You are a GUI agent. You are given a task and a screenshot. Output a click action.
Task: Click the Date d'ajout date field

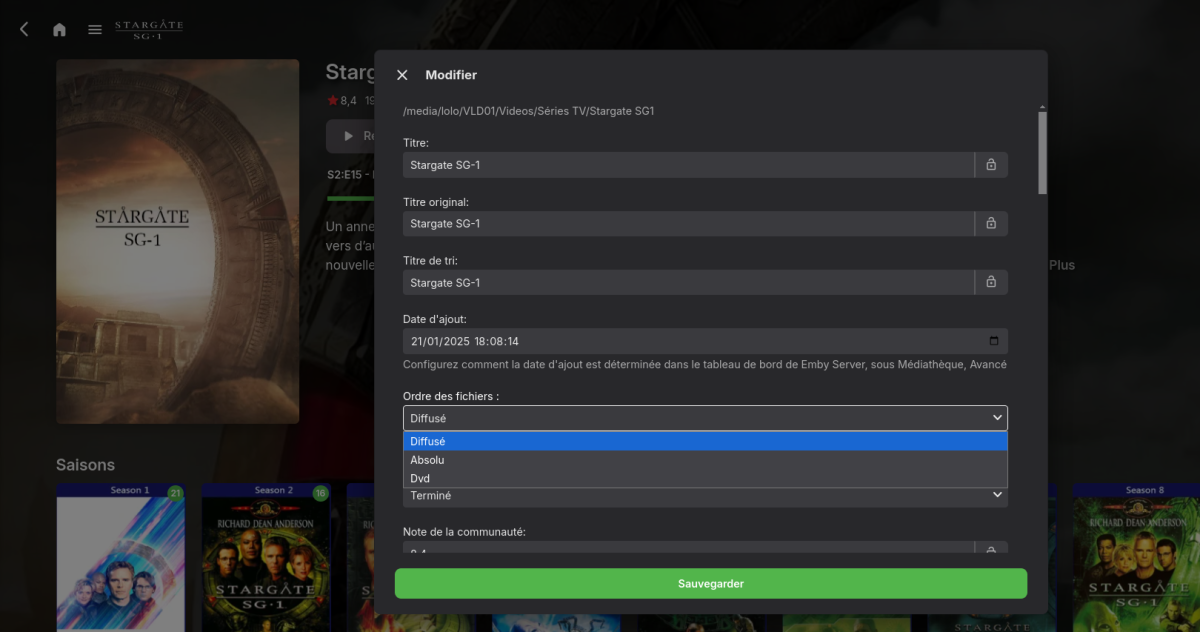click(x=705, y=341)
